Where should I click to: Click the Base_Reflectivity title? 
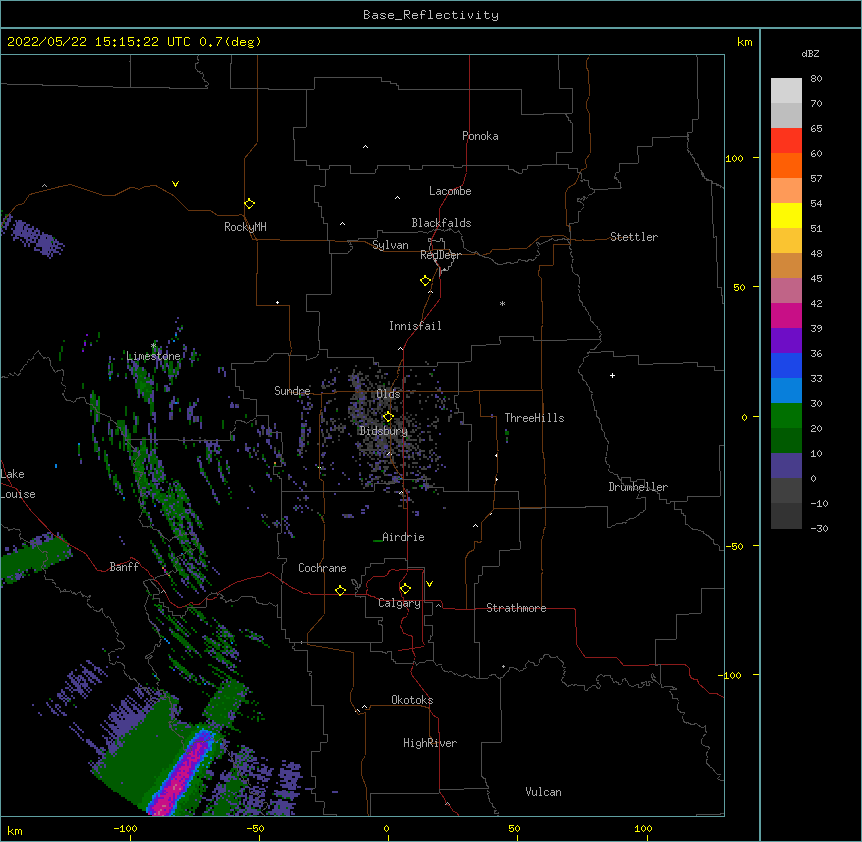[x=431, y=15]
